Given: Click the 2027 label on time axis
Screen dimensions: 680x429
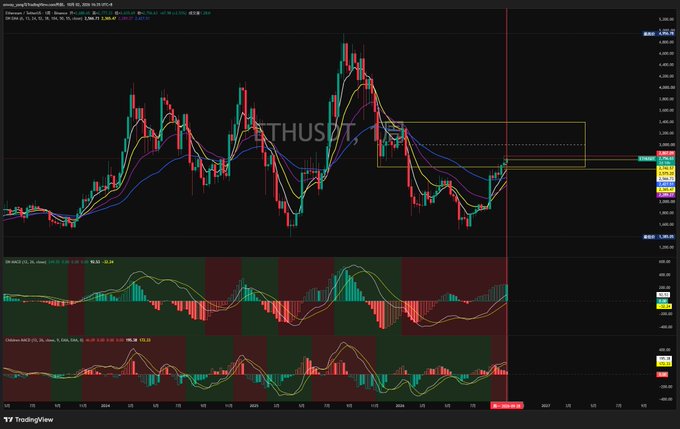Looking at the screenshot, I should (546, 406).
